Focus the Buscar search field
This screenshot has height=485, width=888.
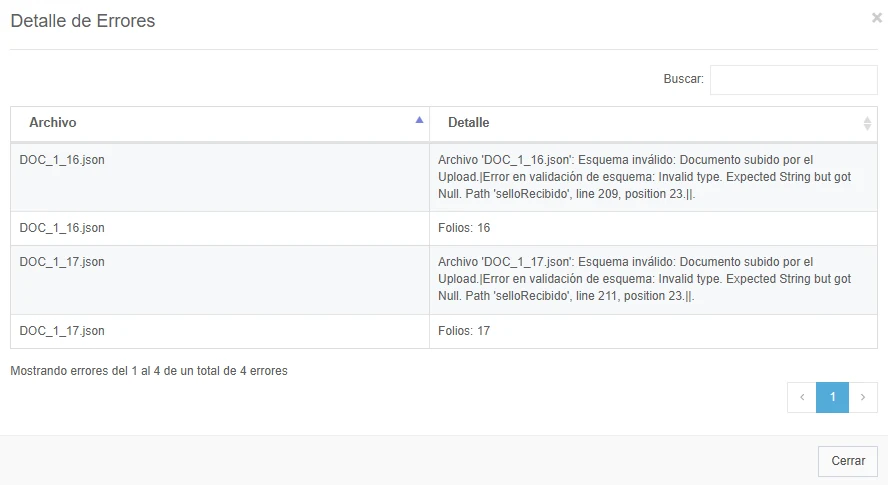click(x=793, y=80)
